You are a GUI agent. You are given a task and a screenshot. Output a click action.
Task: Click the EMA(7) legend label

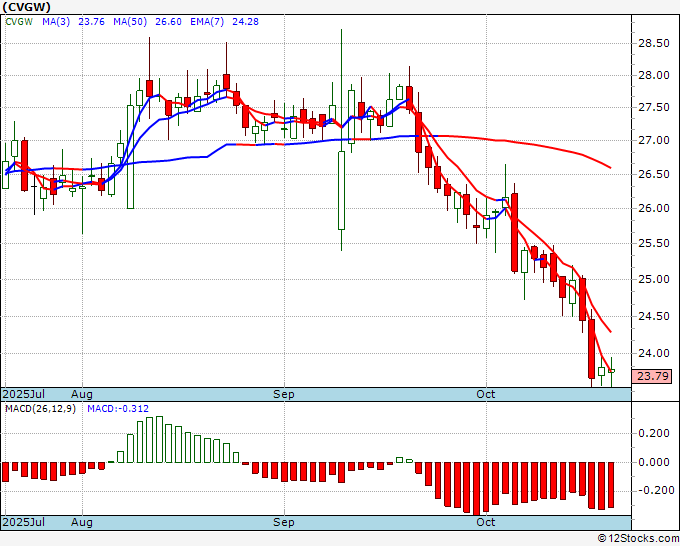[207, 22]
